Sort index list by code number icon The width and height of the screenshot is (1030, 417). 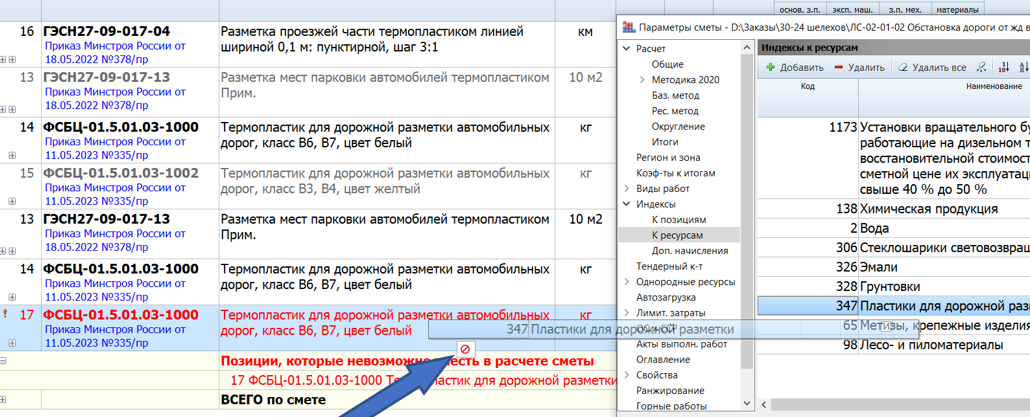pyautogui.click(x=1004, y=67)
